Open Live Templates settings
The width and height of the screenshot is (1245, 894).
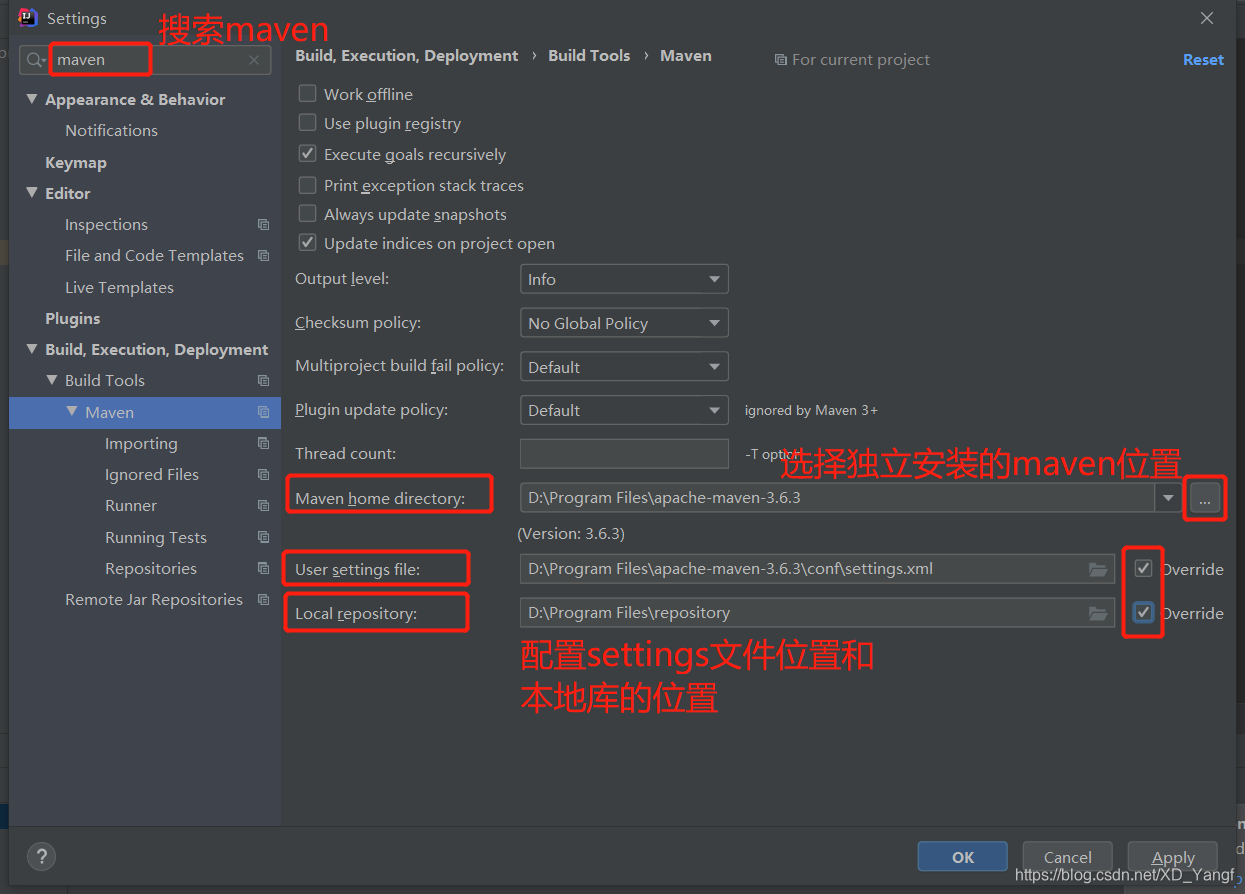coord(119,288)
